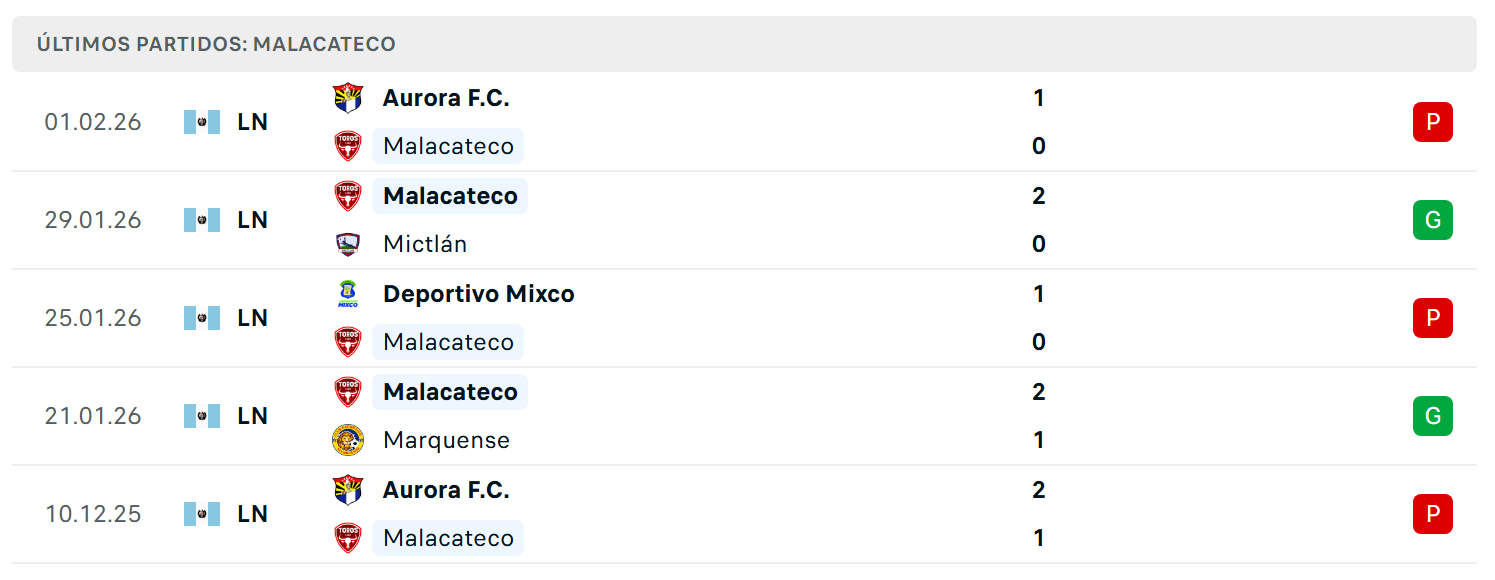Click green G badge for Mictlán match

click(1432, 220)
